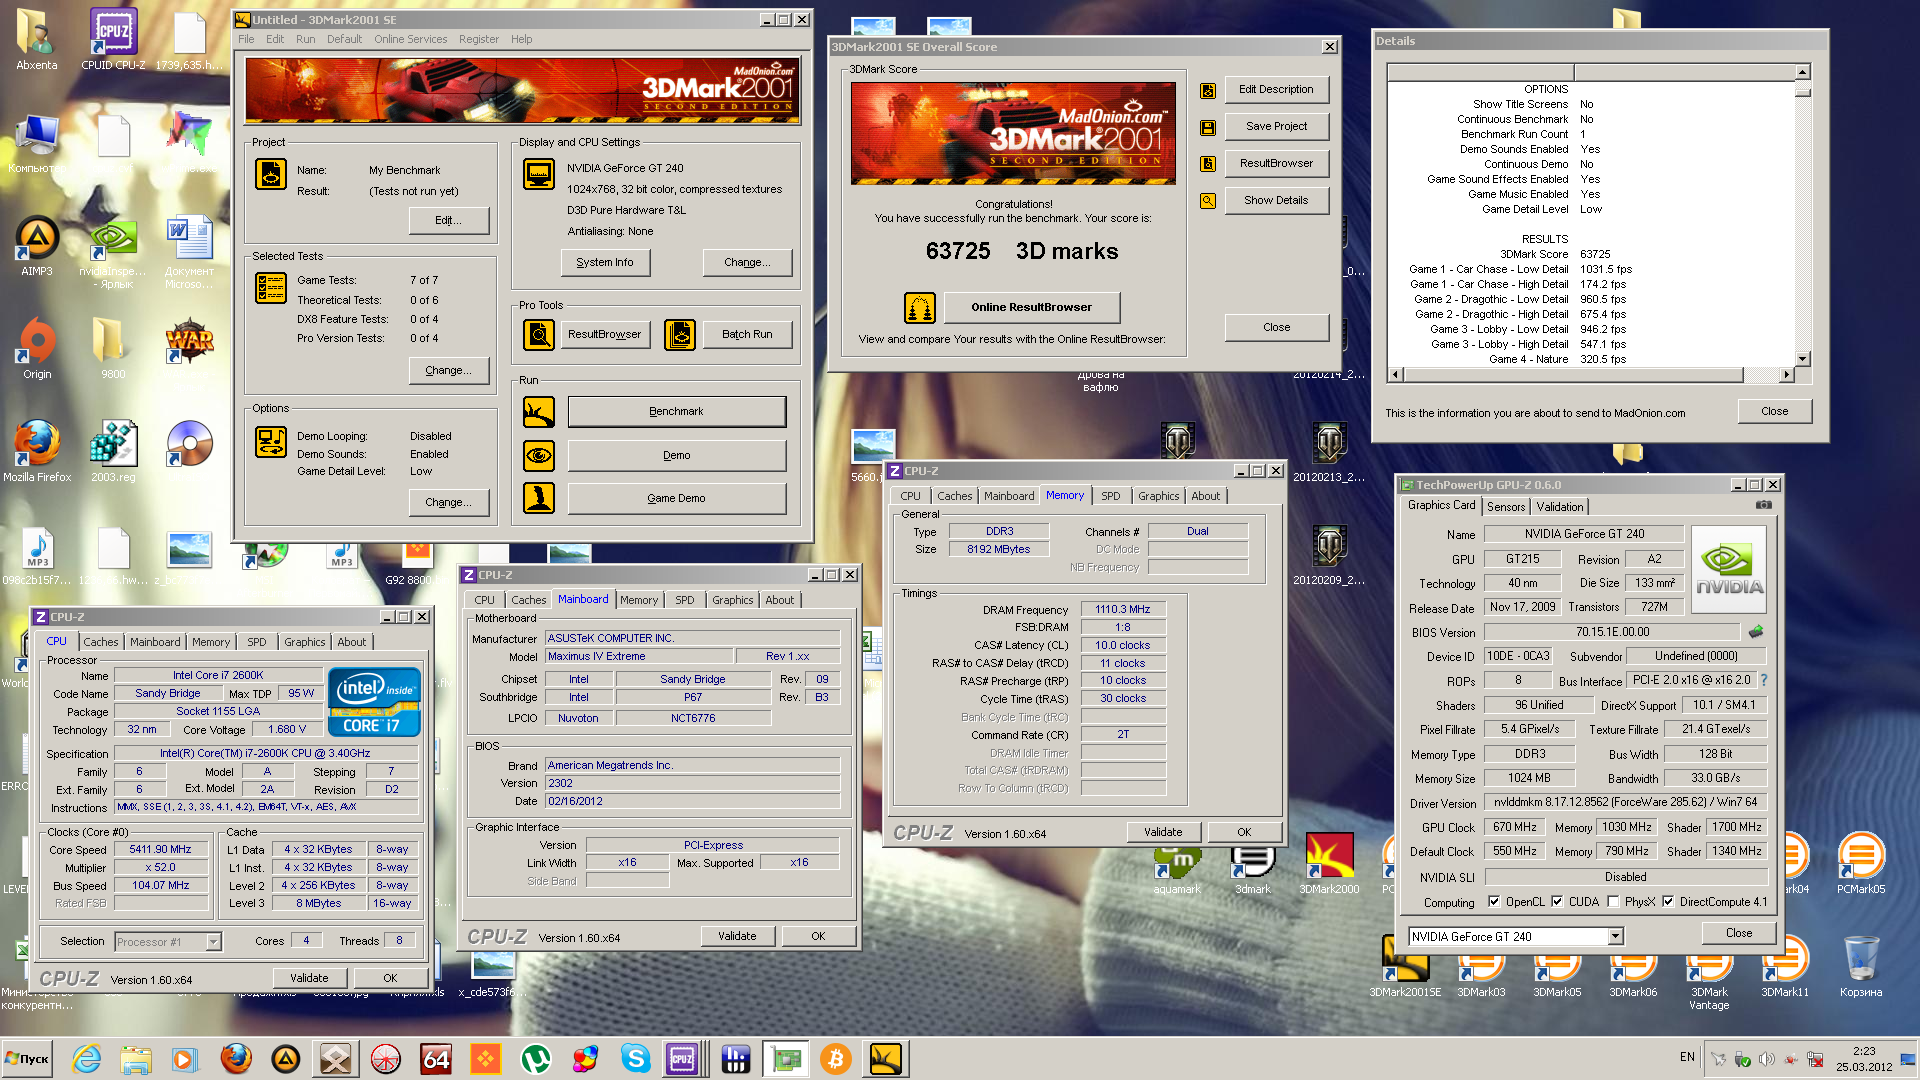Switch to Graphics tab in Mainboard CPU-Z window
This screenshot has width=1920, height=1080.
coord(732,600)
